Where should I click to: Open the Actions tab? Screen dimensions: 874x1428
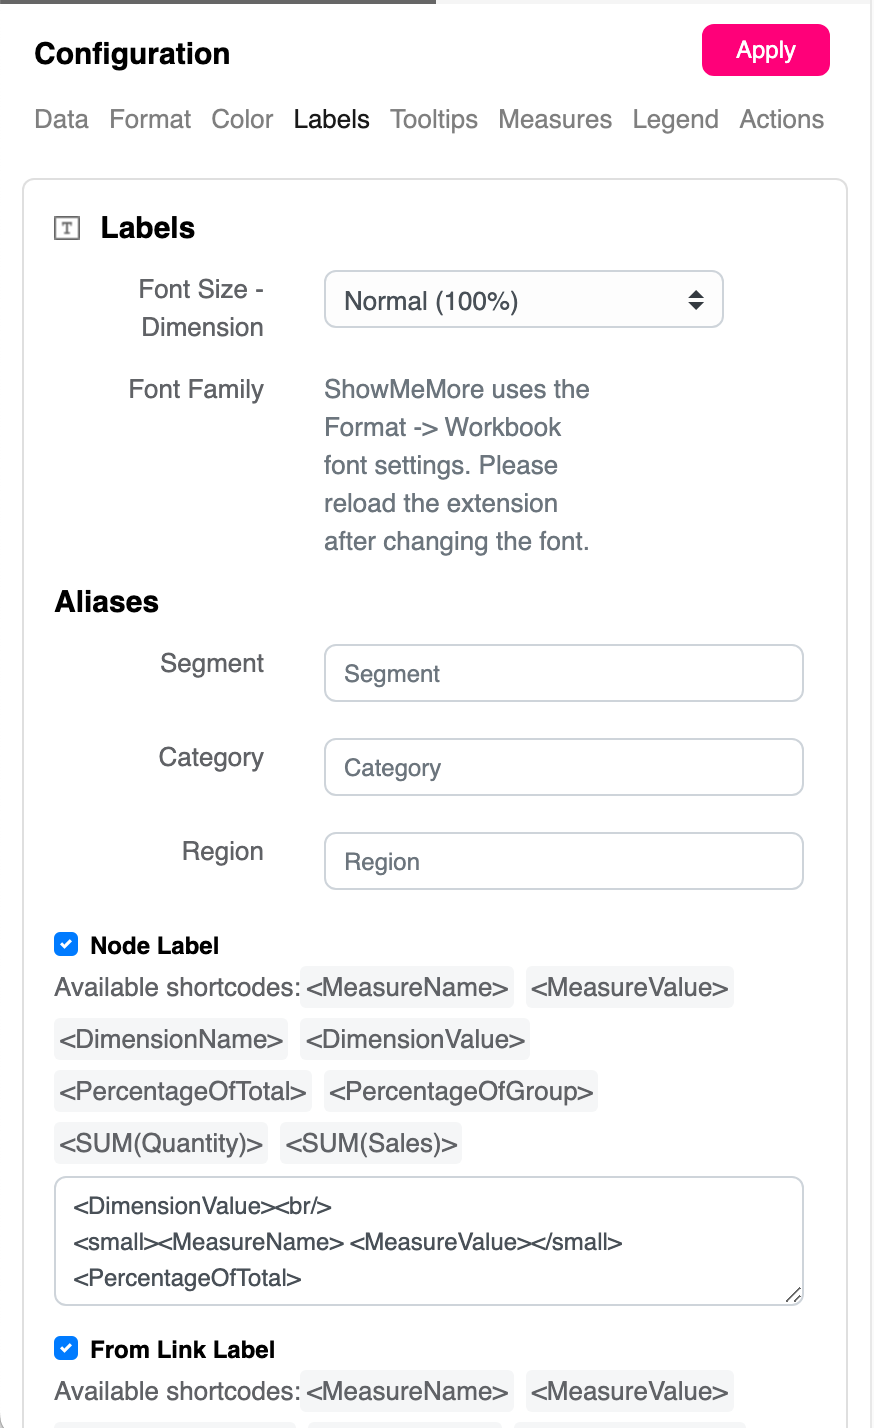(x=782, y=119)
